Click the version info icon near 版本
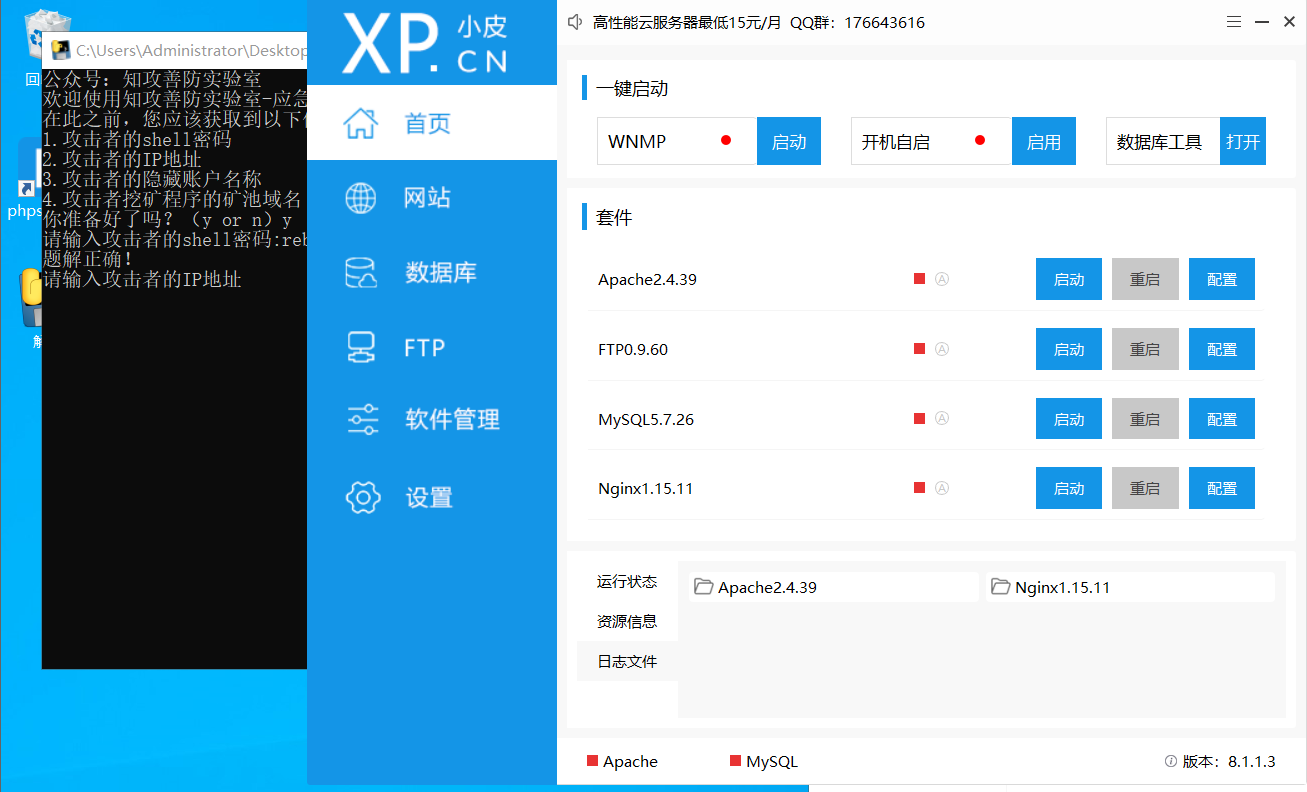This screenshot has height=792, width=1307. (1170, 761)
